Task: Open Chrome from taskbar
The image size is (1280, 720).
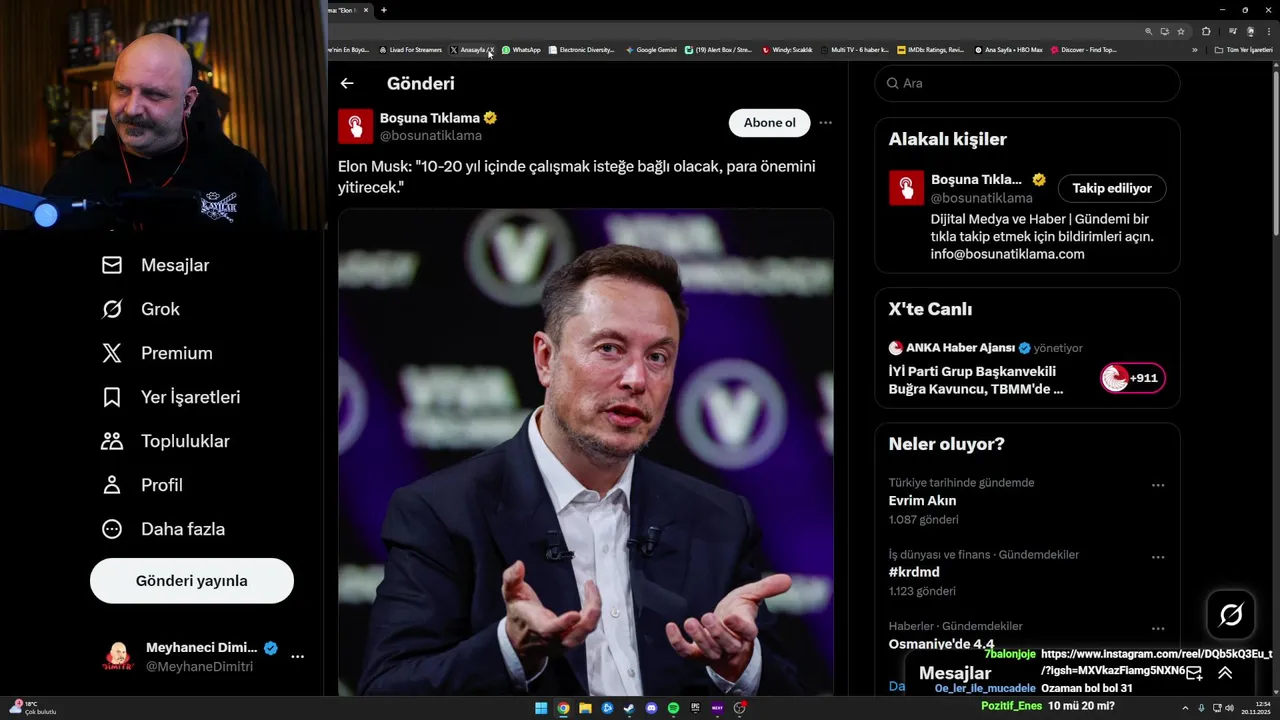Action: pos(563,708)
